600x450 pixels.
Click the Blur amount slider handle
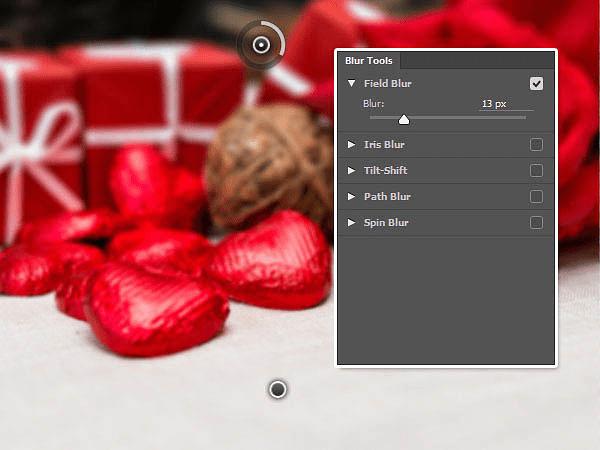point(404,120)
